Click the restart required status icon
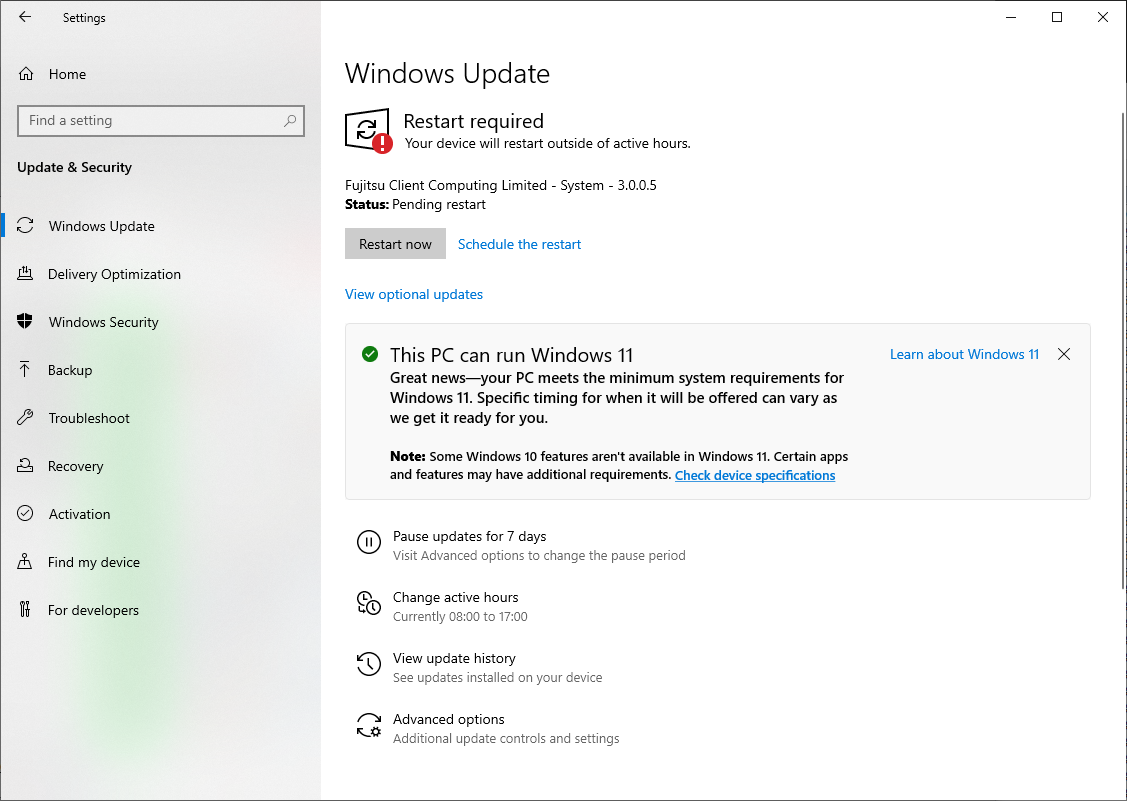This screenshot has width=1127, height=801. click(368, 131)
